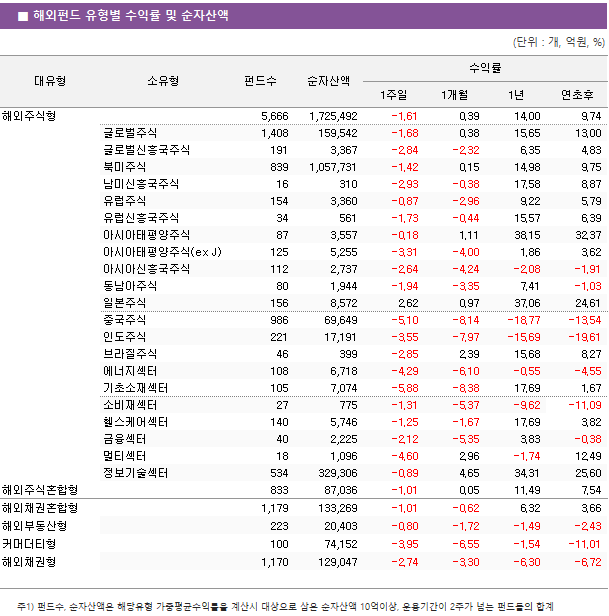Click the 아시아신흥국주식 row label
The image size is (609, 616).
(x=147, y=269)
